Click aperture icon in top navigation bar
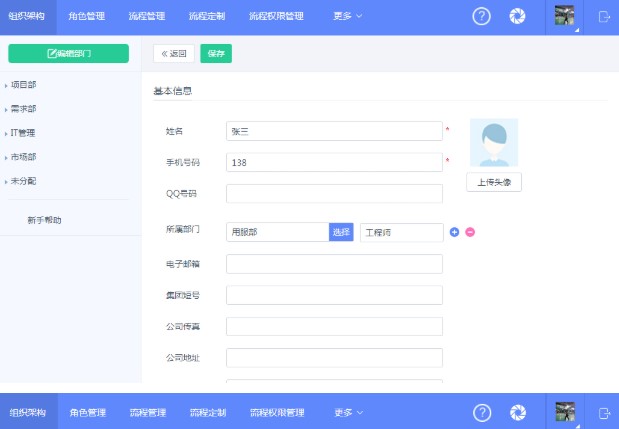Screen dimensions: 619x429 517,17
